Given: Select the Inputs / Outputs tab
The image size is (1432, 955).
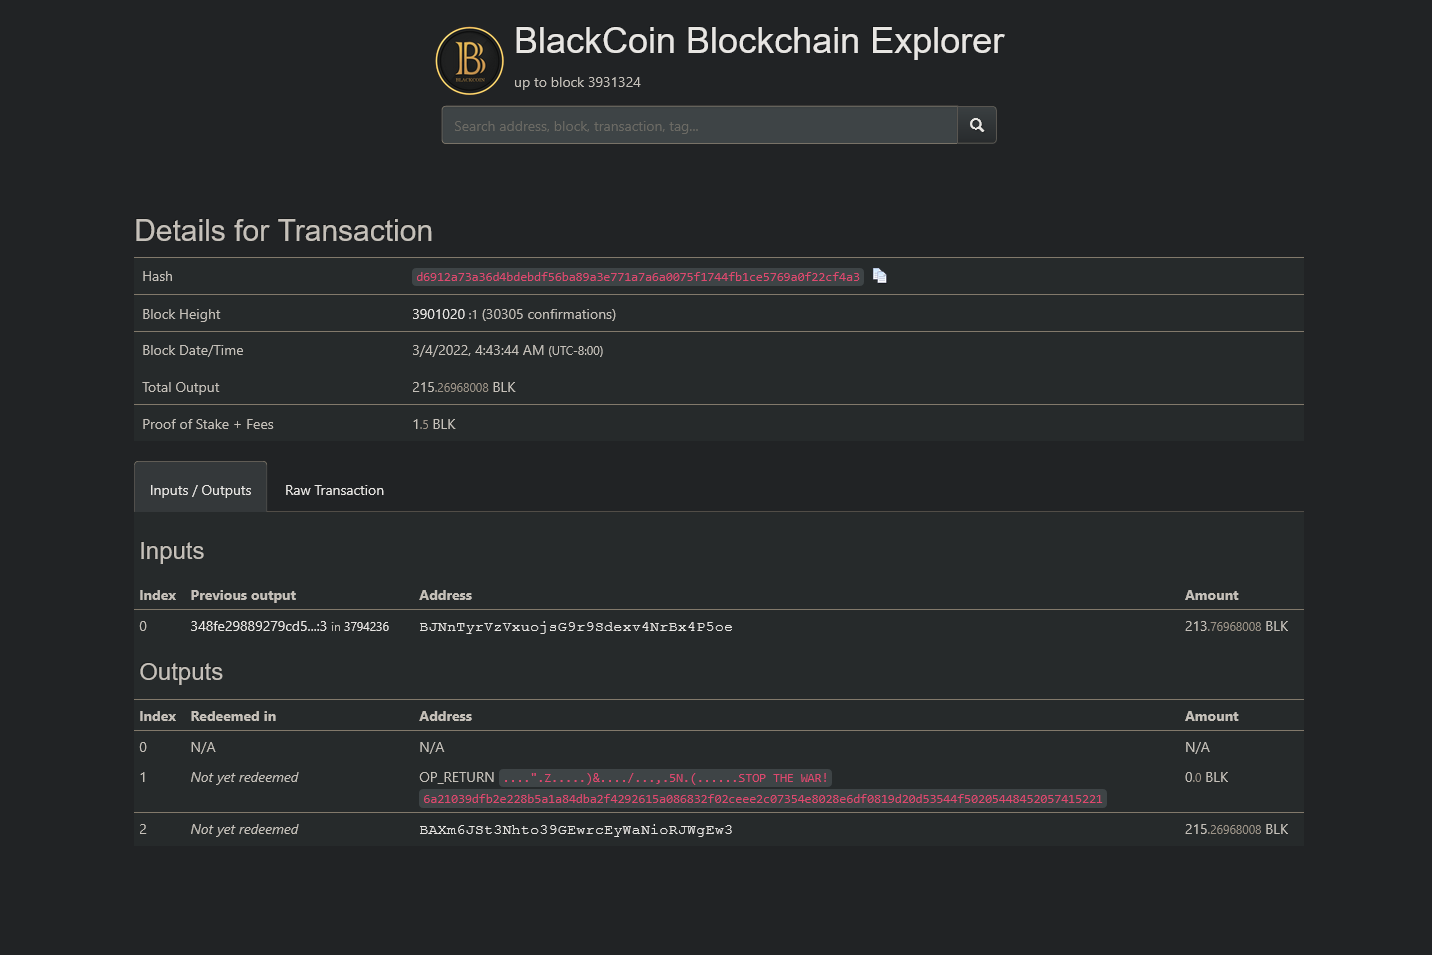Looking at the screenshot, I should 200,487.
